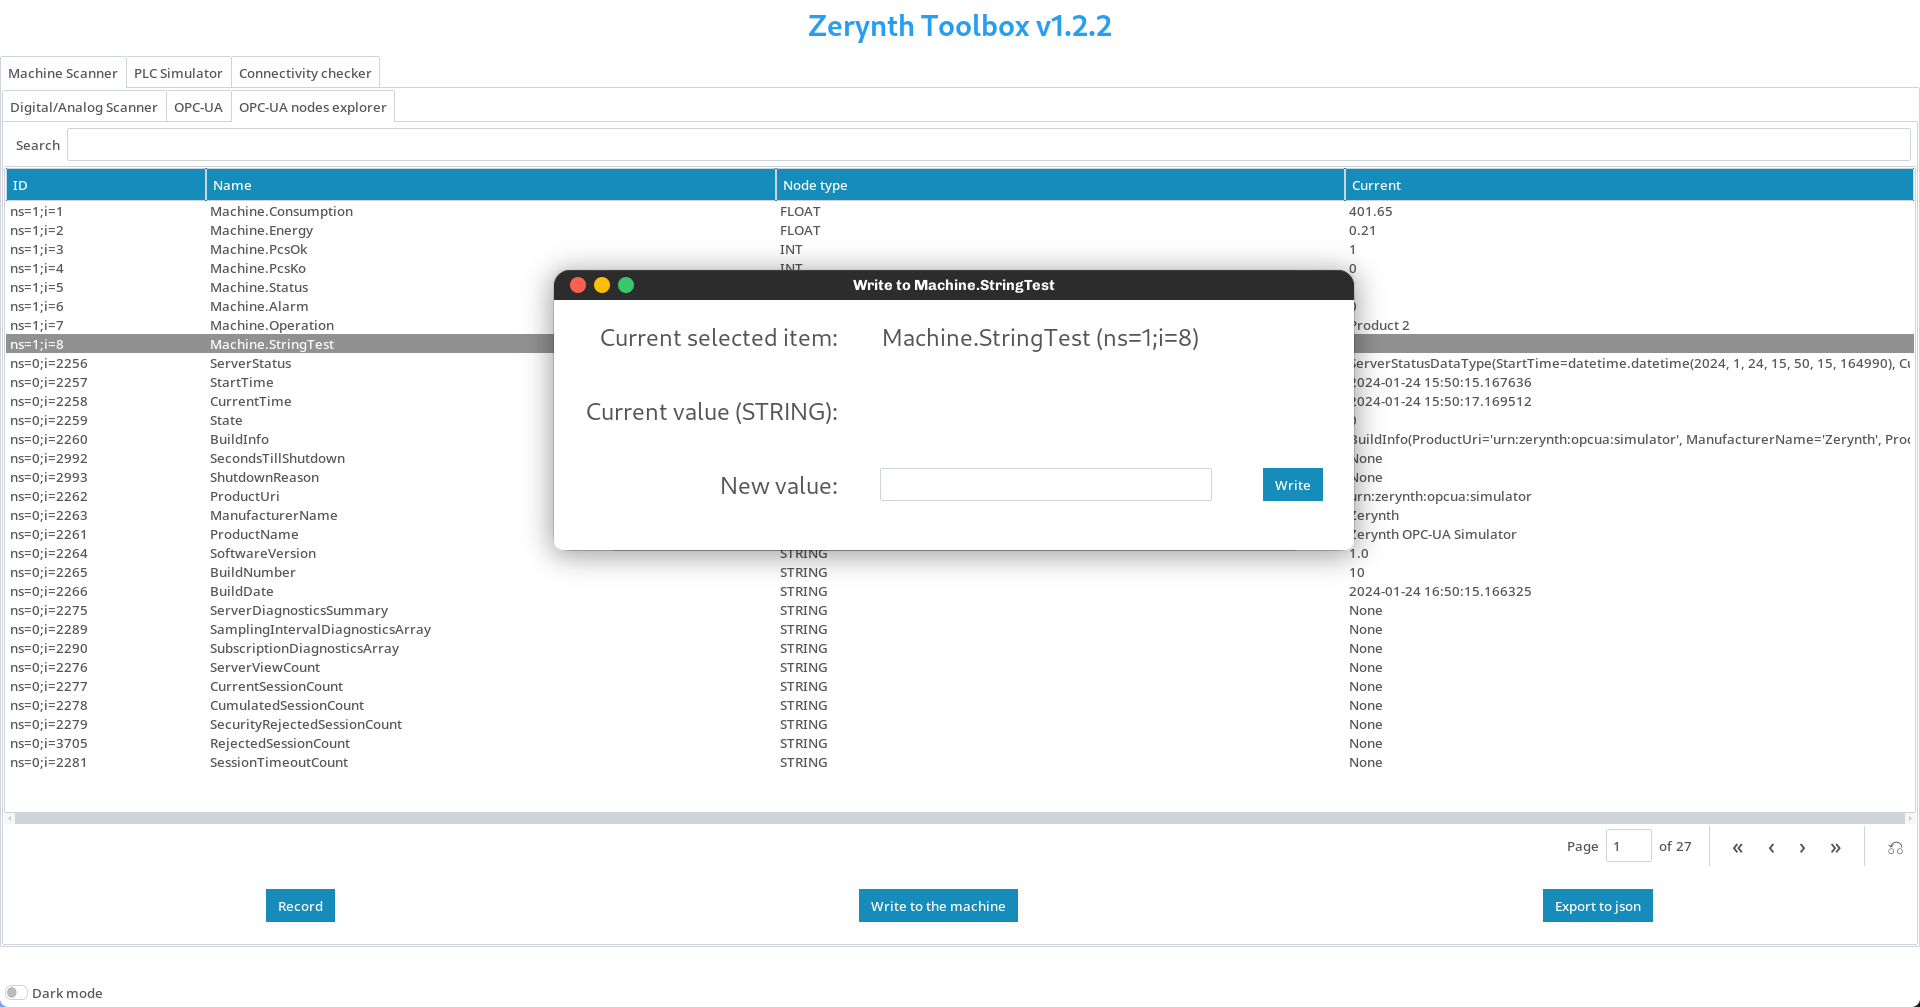
Task: Select the Digital/Analog Scanner tab
Action: (x=84, y=107)
